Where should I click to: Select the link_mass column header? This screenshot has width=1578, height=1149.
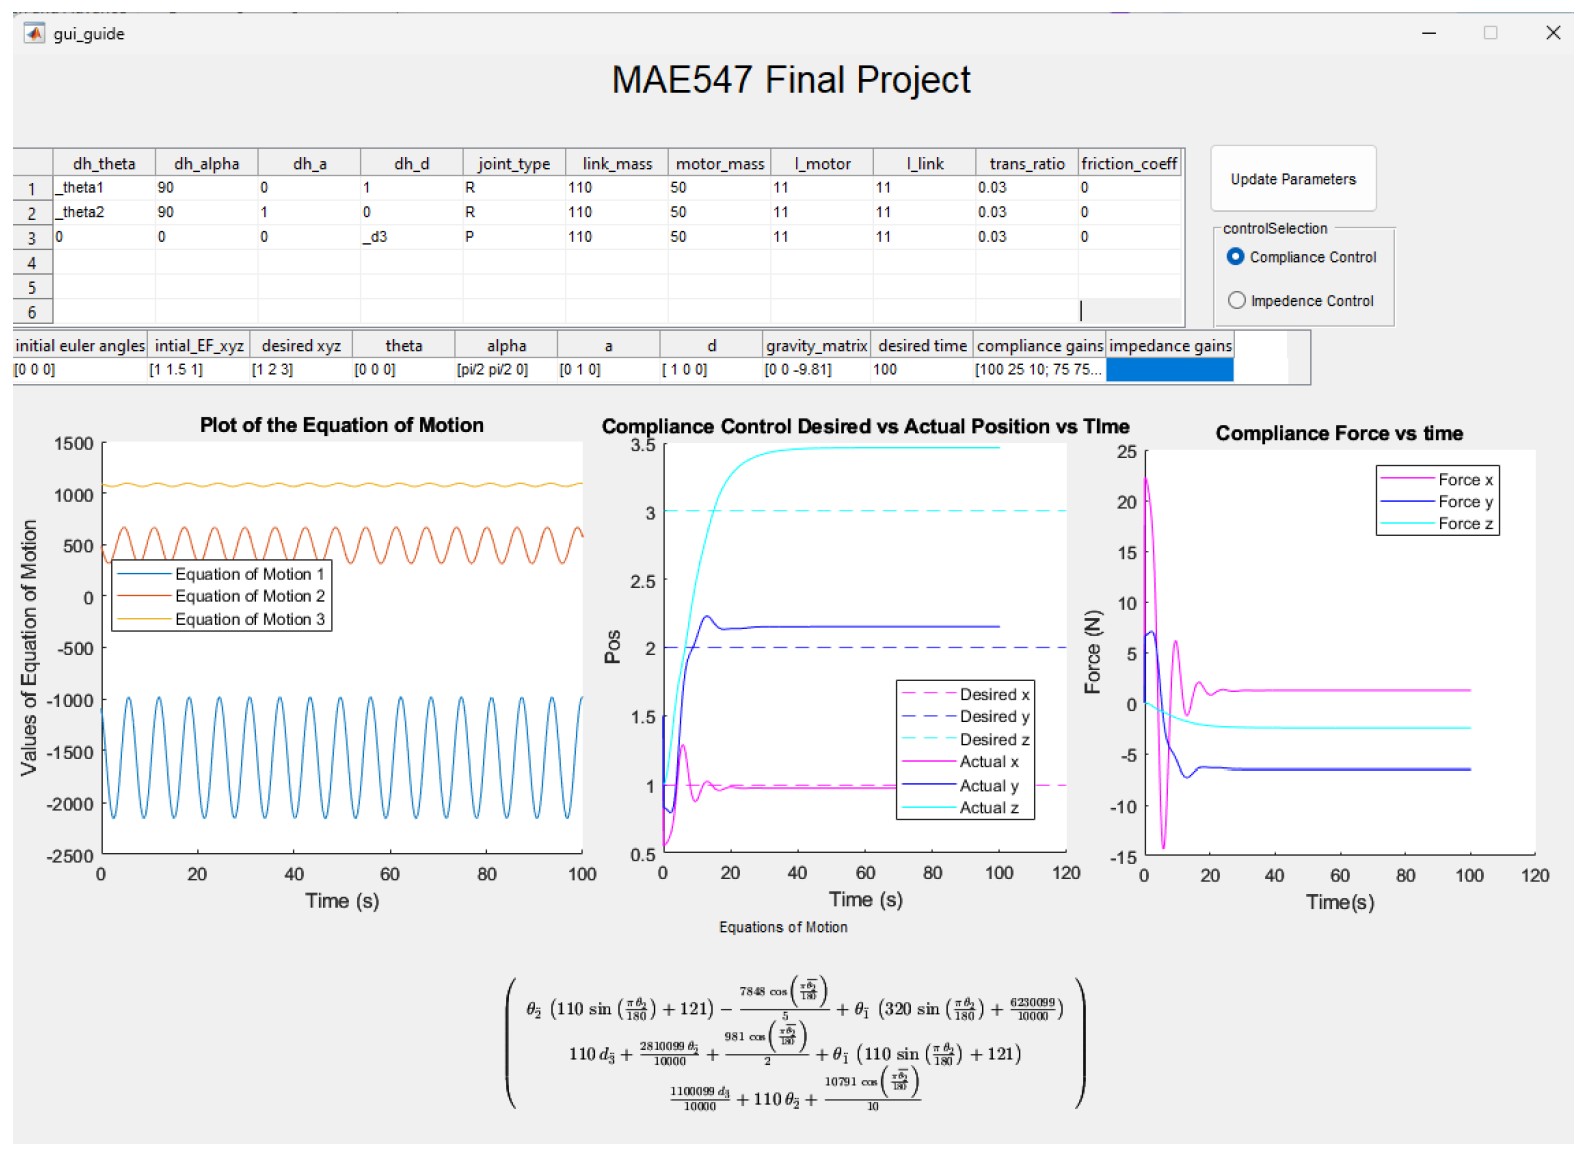click(x=617, y=163)
